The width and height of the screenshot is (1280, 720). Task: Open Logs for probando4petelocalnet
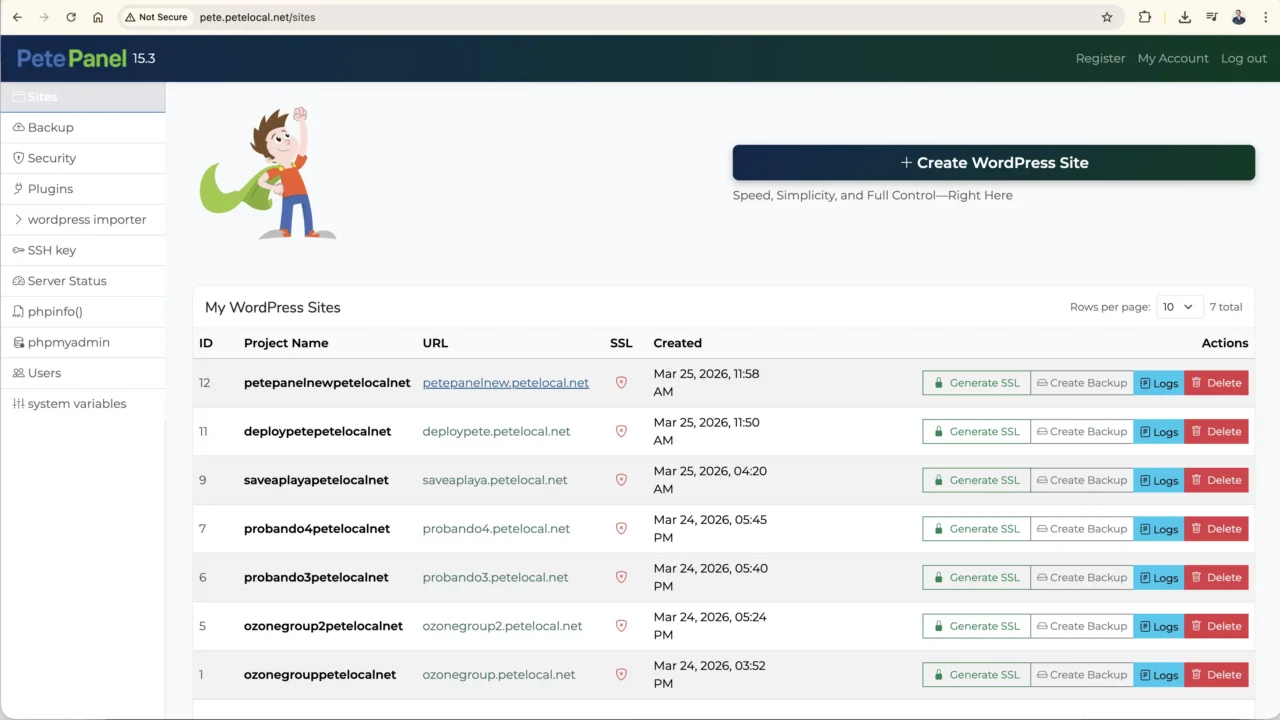1159,529
